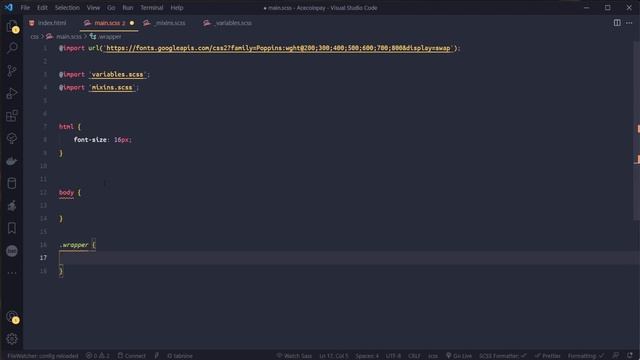Open the notifications bell in status bar

[x=630, y=356]
